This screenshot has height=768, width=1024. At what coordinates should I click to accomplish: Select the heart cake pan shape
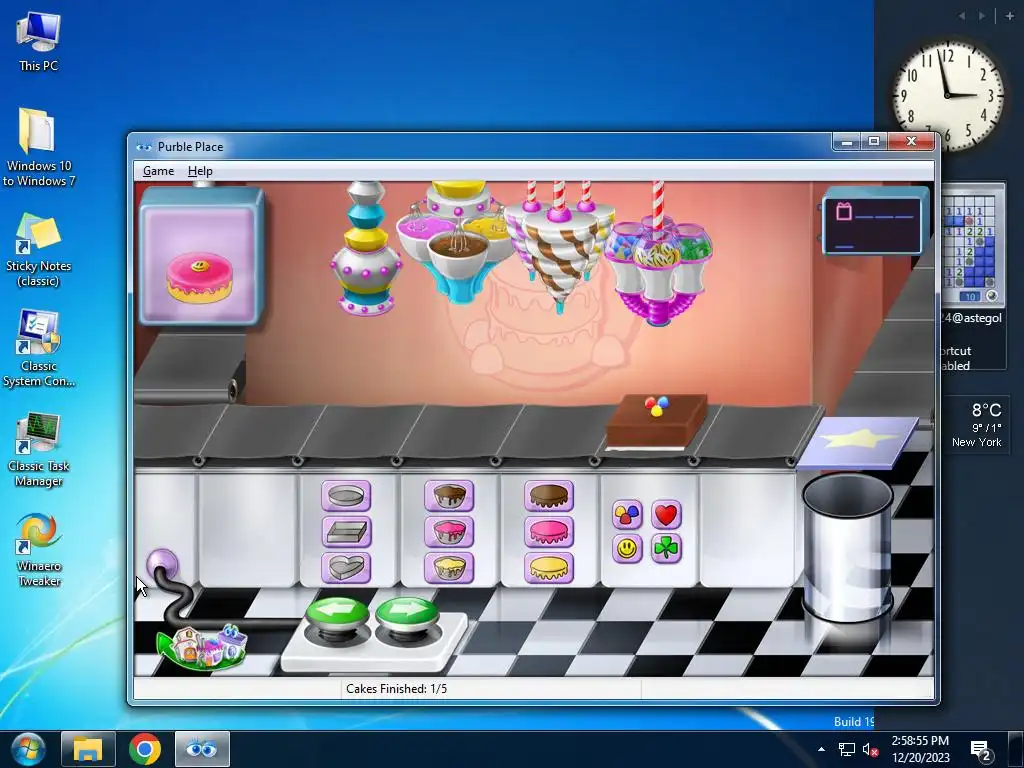[346, 567]
